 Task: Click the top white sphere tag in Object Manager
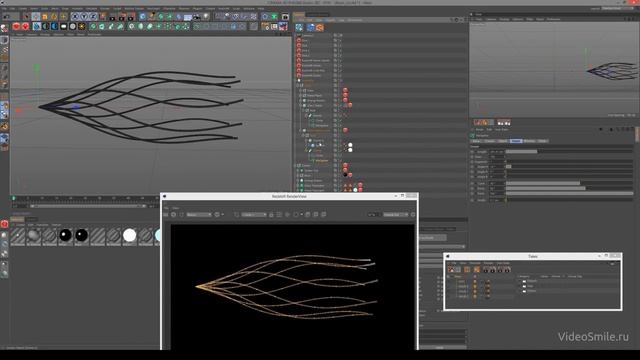point(350,145)
